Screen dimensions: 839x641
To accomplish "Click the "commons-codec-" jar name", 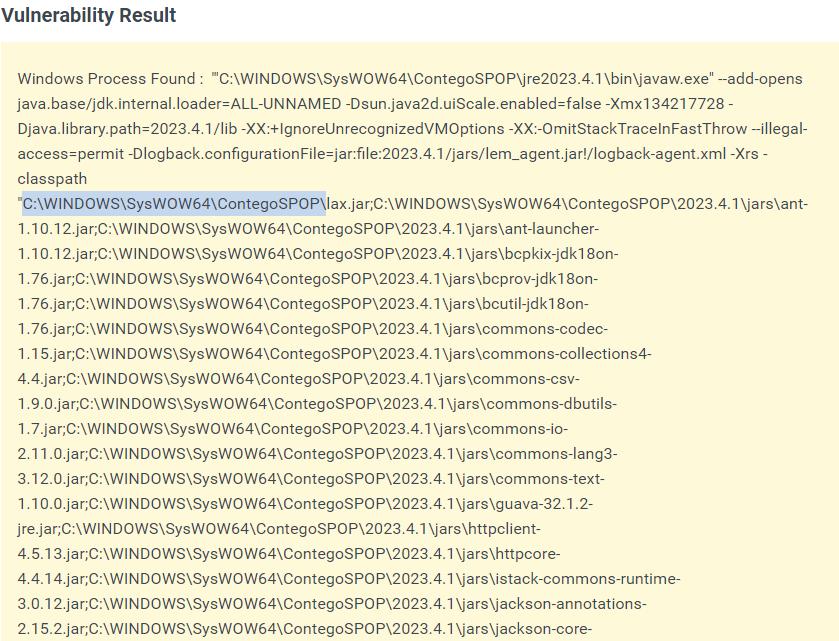I will coord(545,329).
